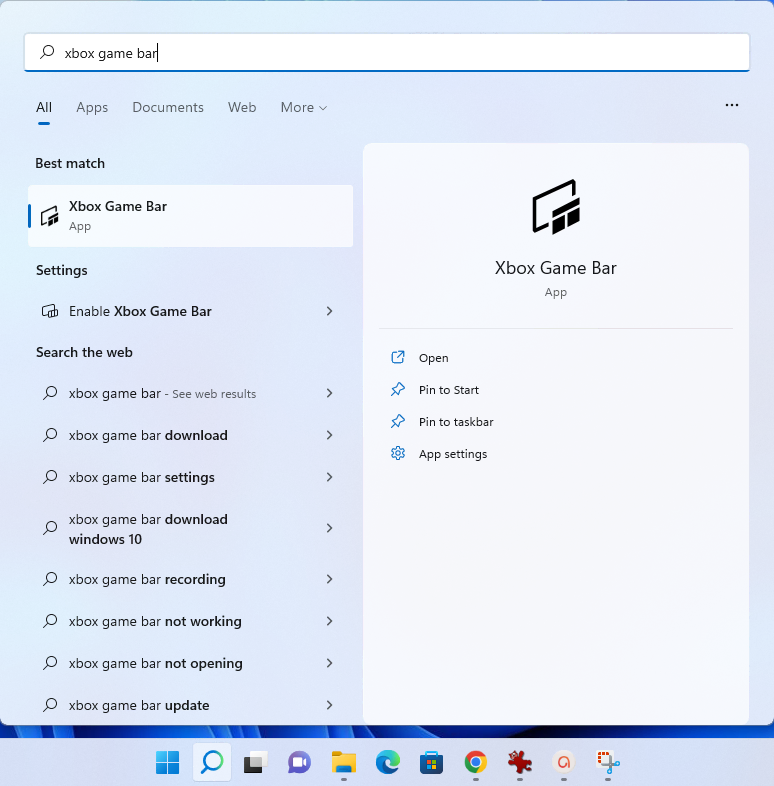Switch to the All tab

pos(44,107)
